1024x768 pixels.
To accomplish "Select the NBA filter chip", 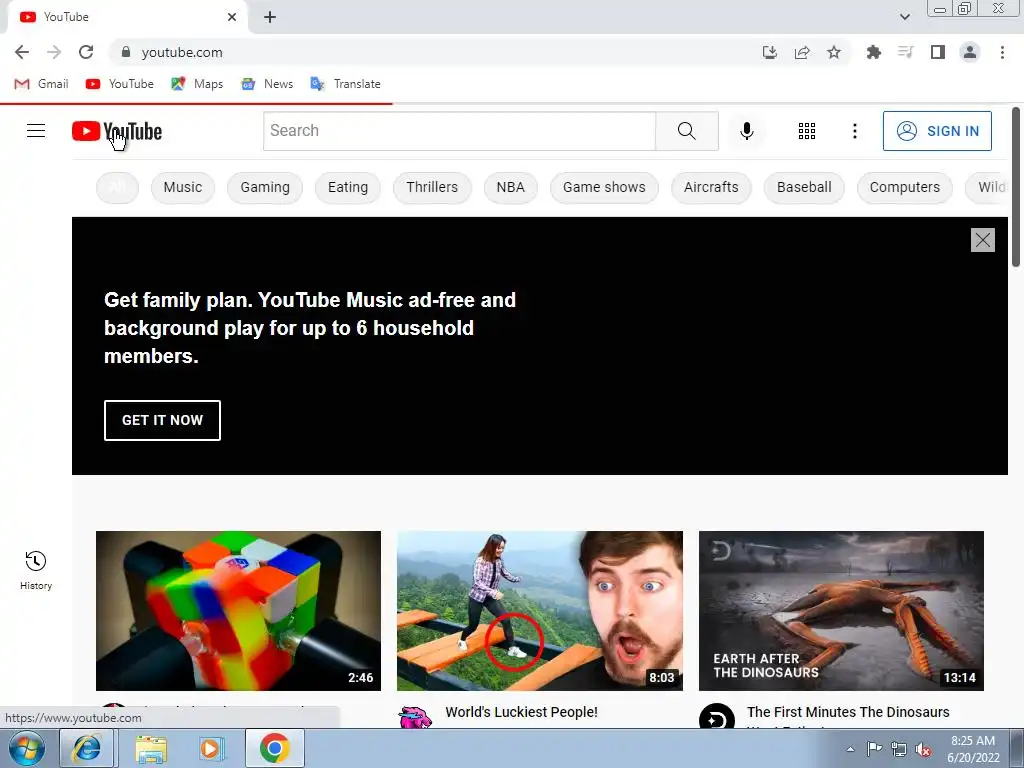I will 510,187.
